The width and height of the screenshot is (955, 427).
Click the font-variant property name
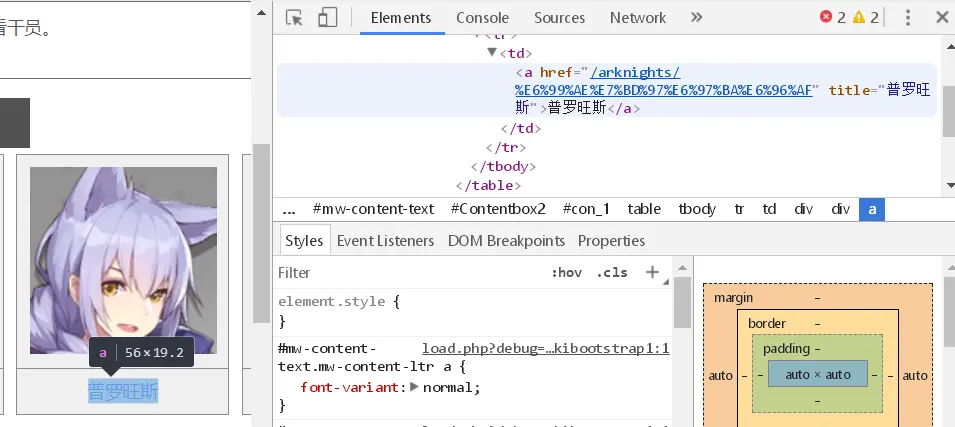[350, 387]
